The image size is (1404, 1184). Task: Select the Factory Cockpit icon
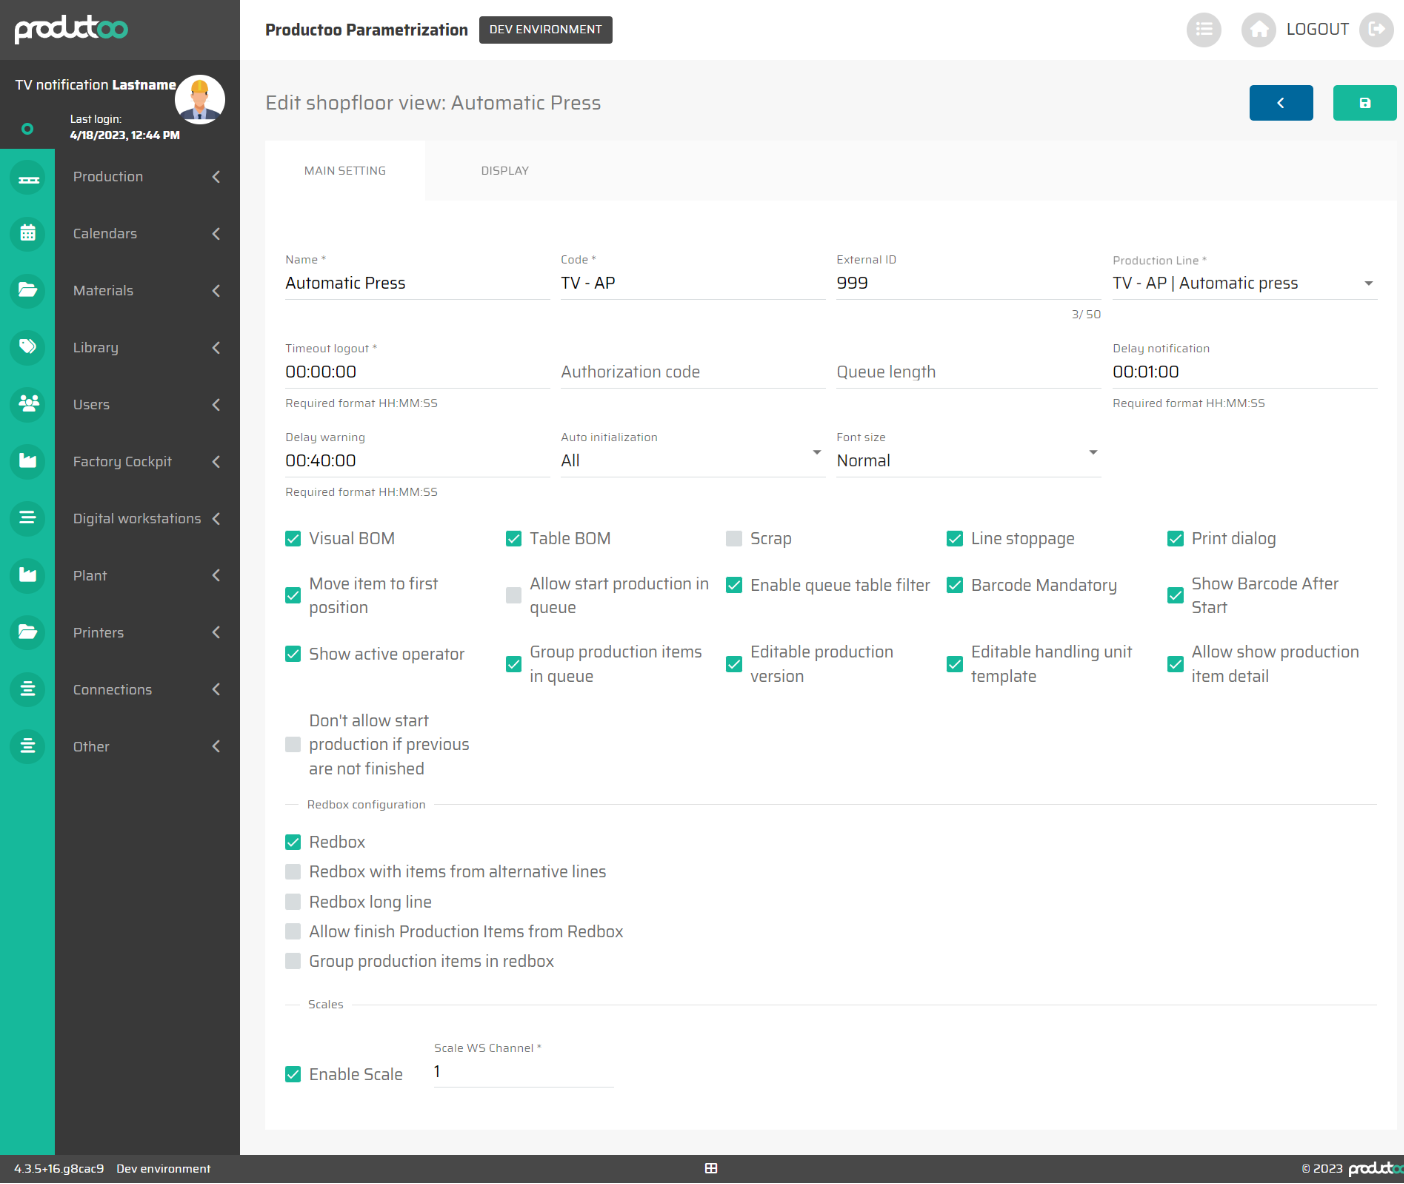pyautogui.click(x=28, y=461)
